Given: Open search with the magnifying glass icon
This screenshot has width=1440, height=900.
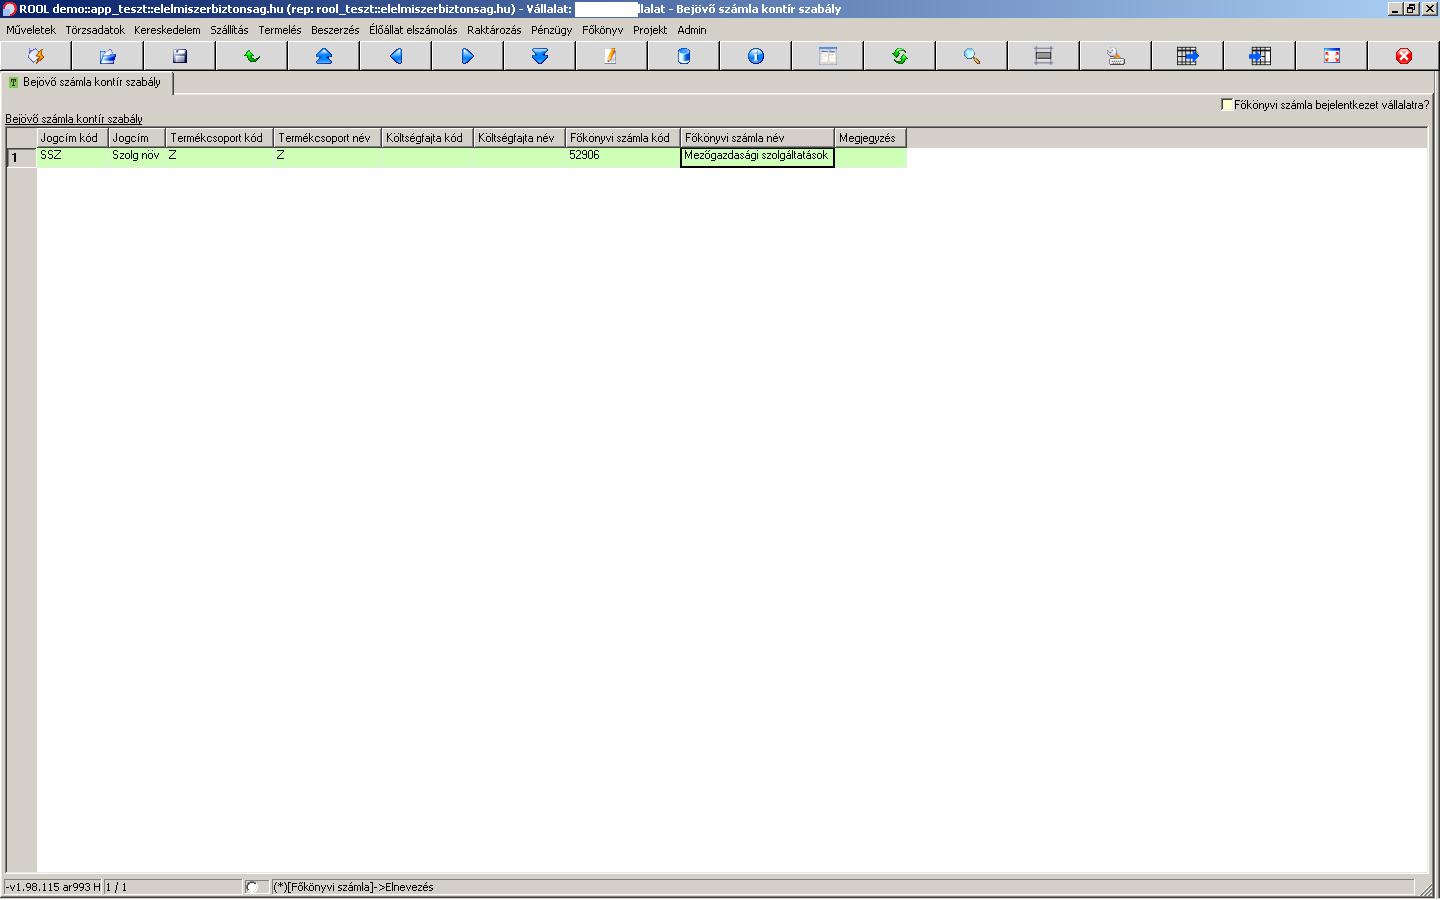Looking at the screenshot, I should pos(972,56).
